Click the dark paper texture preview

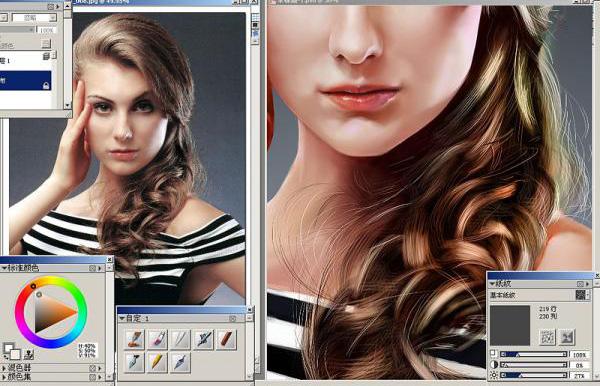(x=510, y=325)
